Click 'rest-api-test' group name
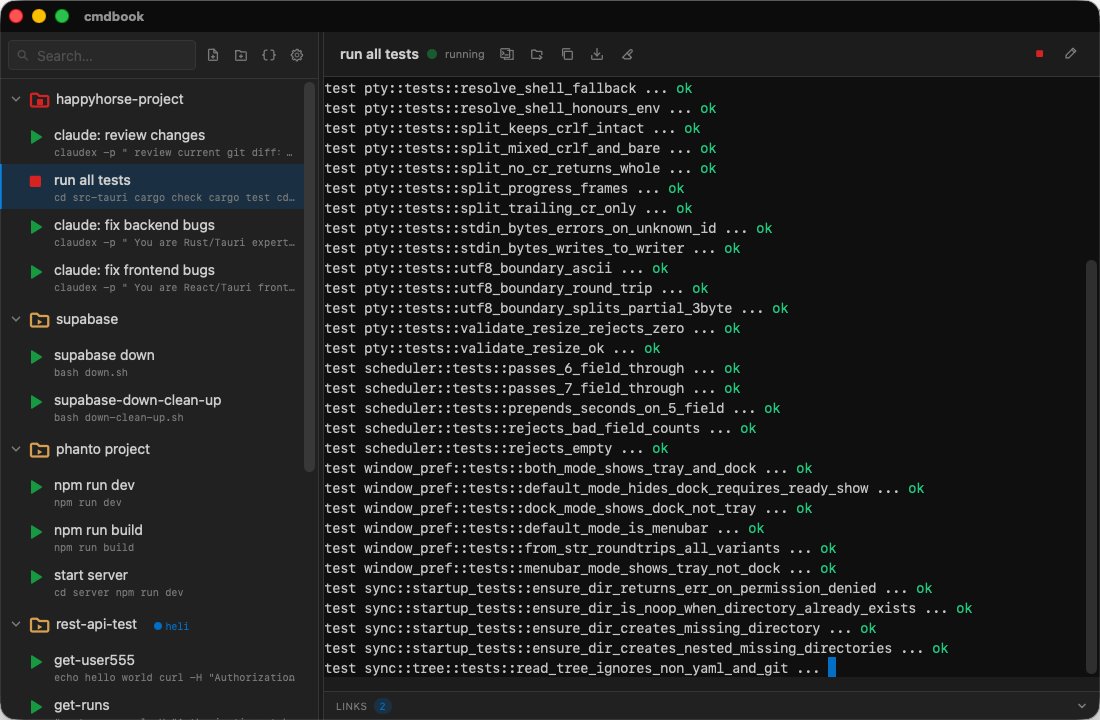Screen dimensions: 1100x720 tap(96, 624)
